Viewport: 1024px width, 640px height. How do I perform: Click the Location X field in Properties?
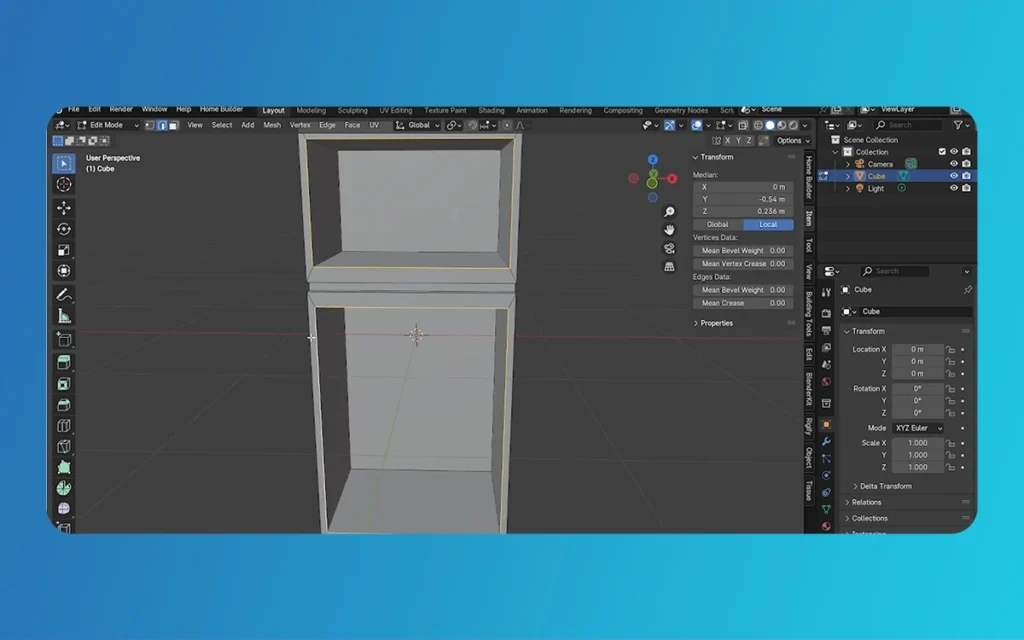click(x=917, y=350)
